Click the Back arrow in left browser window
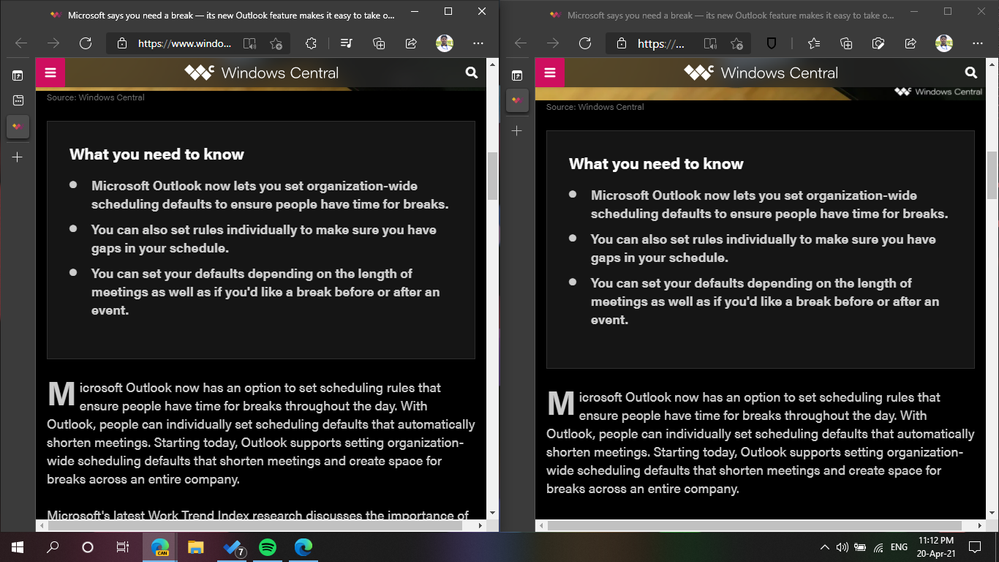 tap(21, 43)
